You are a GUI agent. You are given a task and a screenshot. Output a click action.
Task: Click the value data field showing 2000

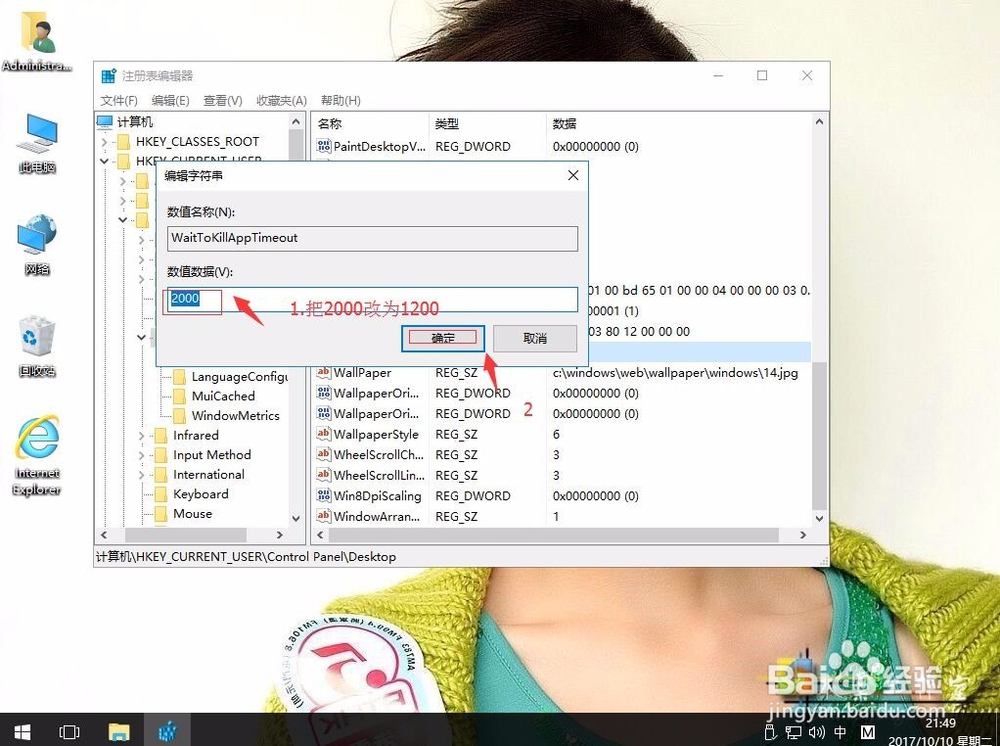(x=192, y=298)
